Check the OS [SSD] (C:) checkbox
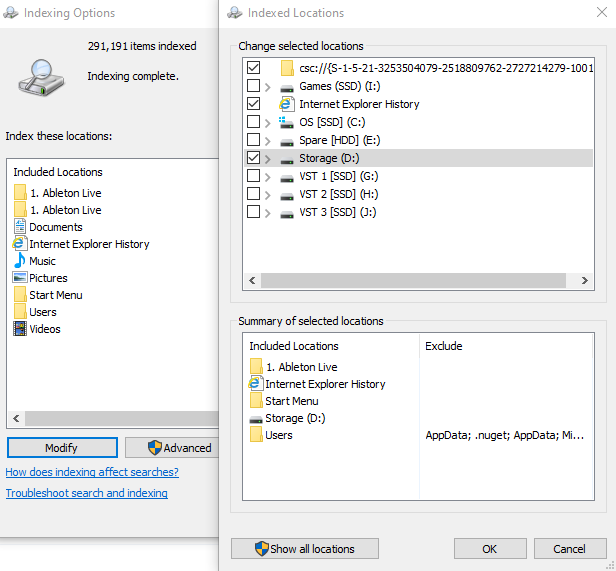This screenshot has width=616, height=571. (x=253, y=121)
